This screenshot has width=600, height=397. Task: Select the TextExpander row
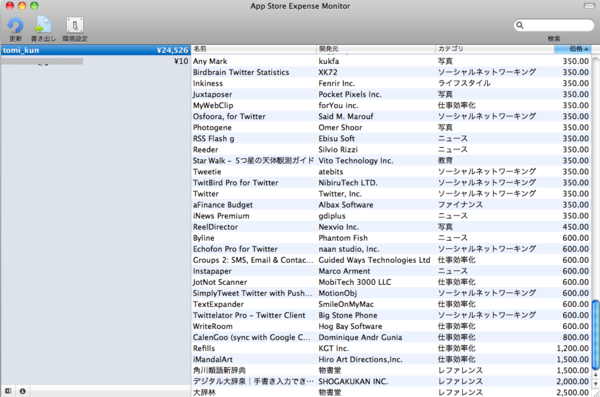pyautogui.click(x=391, y=304)
